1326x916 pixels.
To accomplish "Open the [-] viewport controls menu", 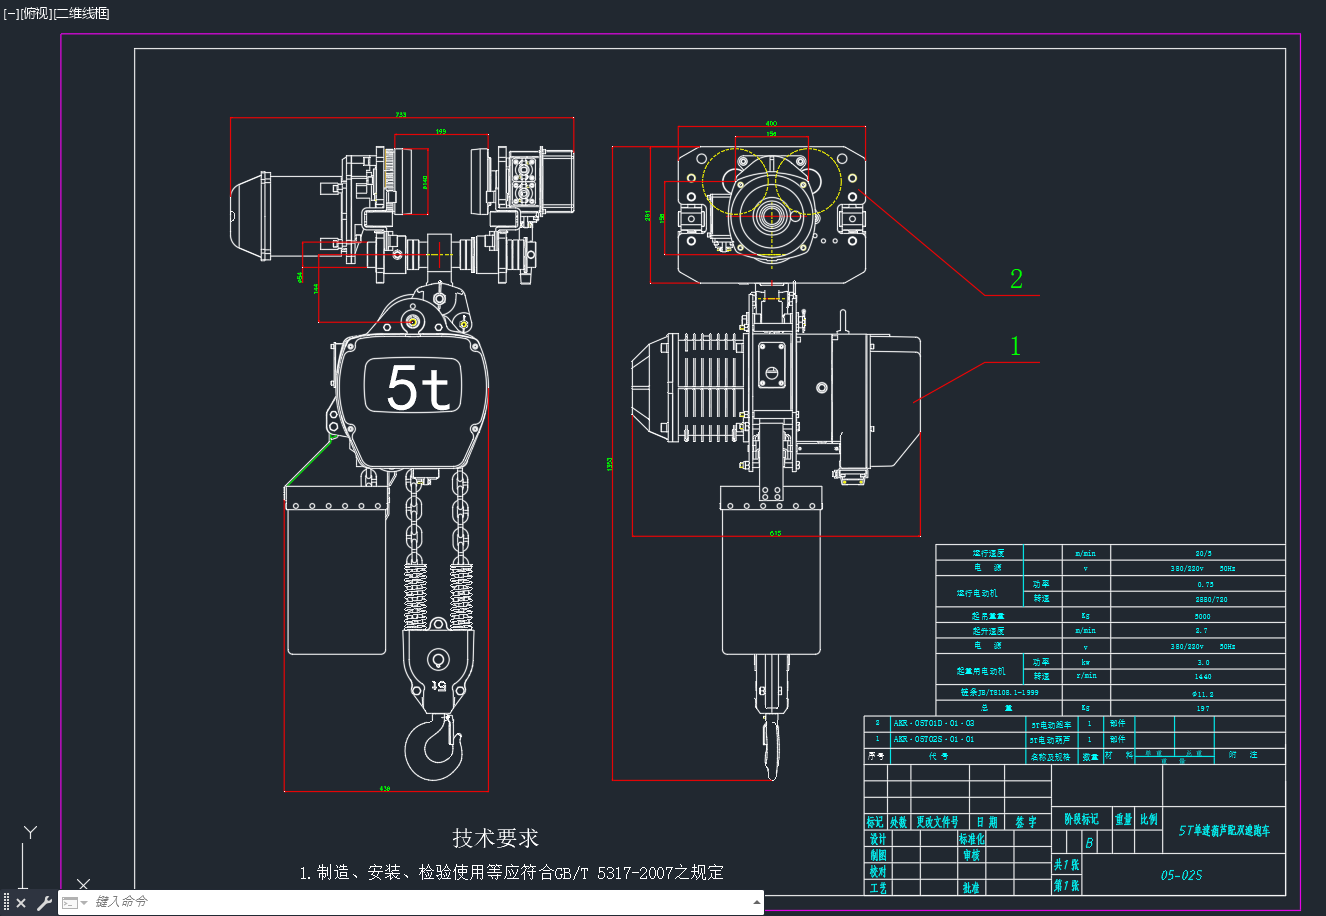I will tap(11, 13).
